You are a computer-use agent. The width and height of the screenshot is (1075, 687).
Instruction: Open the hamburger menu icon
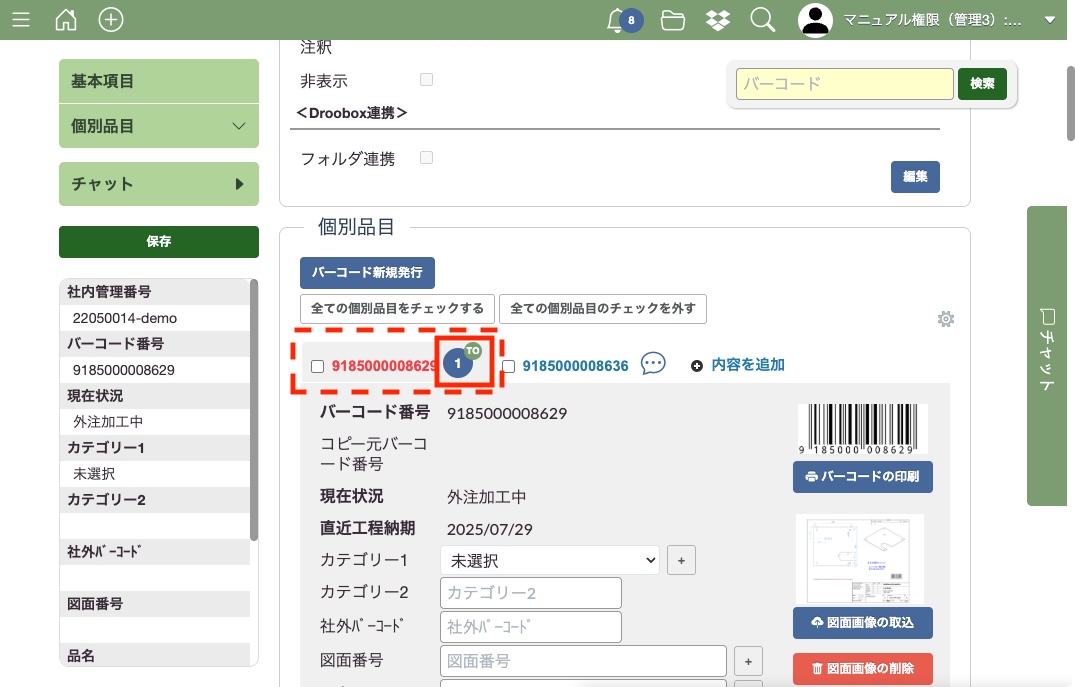pos(21,20)
